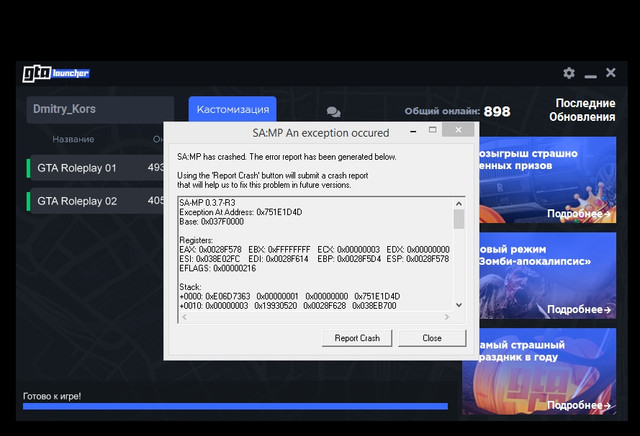Click the blue download progress bar

(x=236, y=406)
